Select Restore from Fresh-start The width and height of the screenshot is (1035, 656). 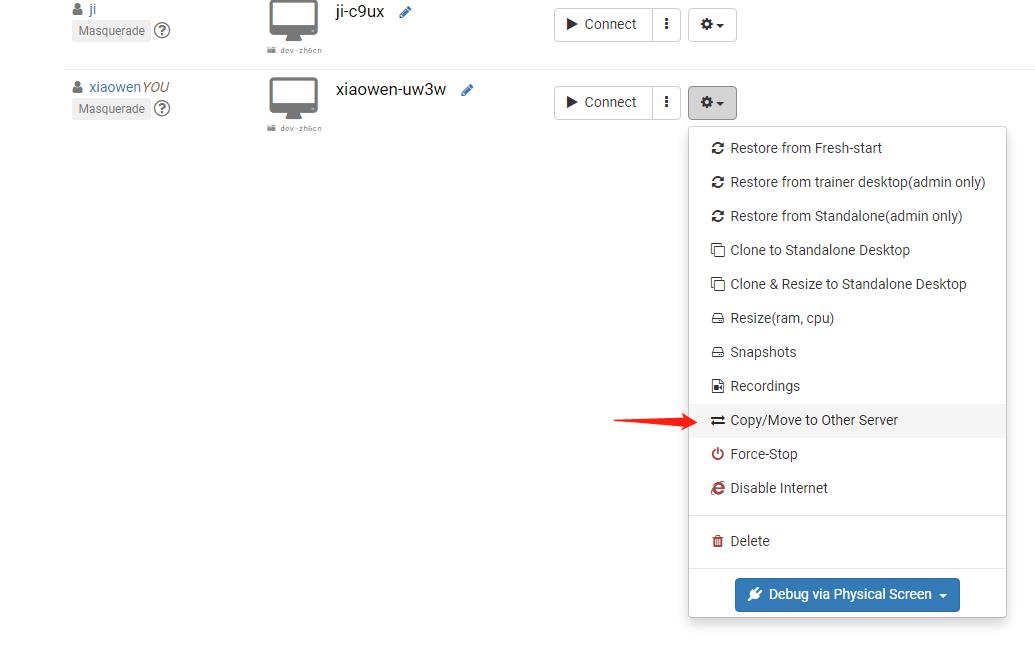pos(847,148)
